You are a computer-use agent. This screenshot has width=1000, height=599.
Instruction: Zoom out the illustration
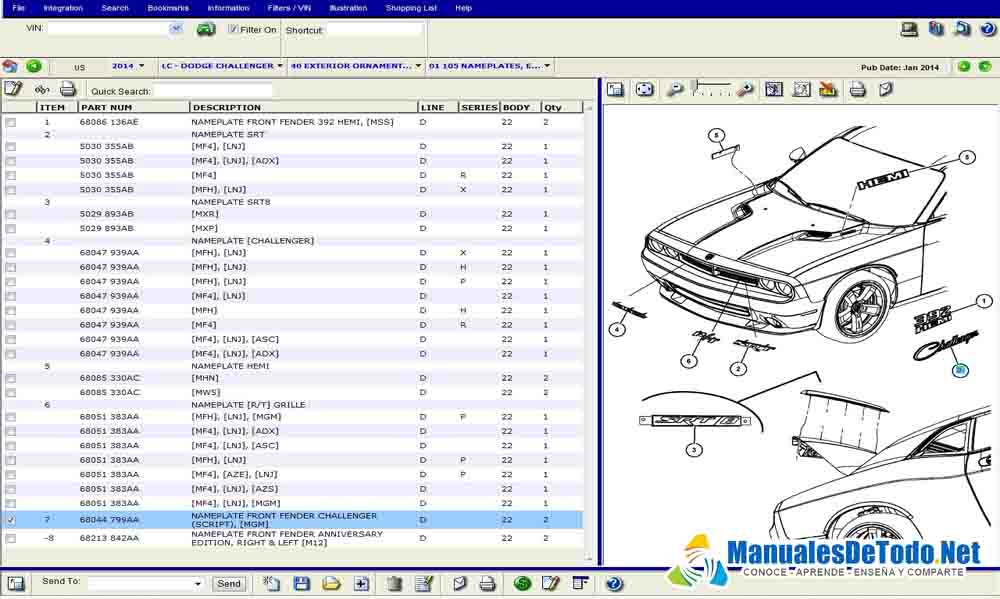pyautogui.click(x=675, y=90)
